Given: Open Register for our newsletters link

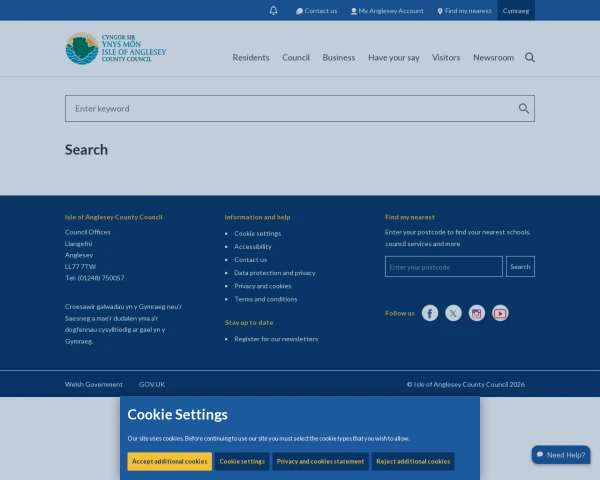Looking at the screenshot, I should [x=276, y=339].
